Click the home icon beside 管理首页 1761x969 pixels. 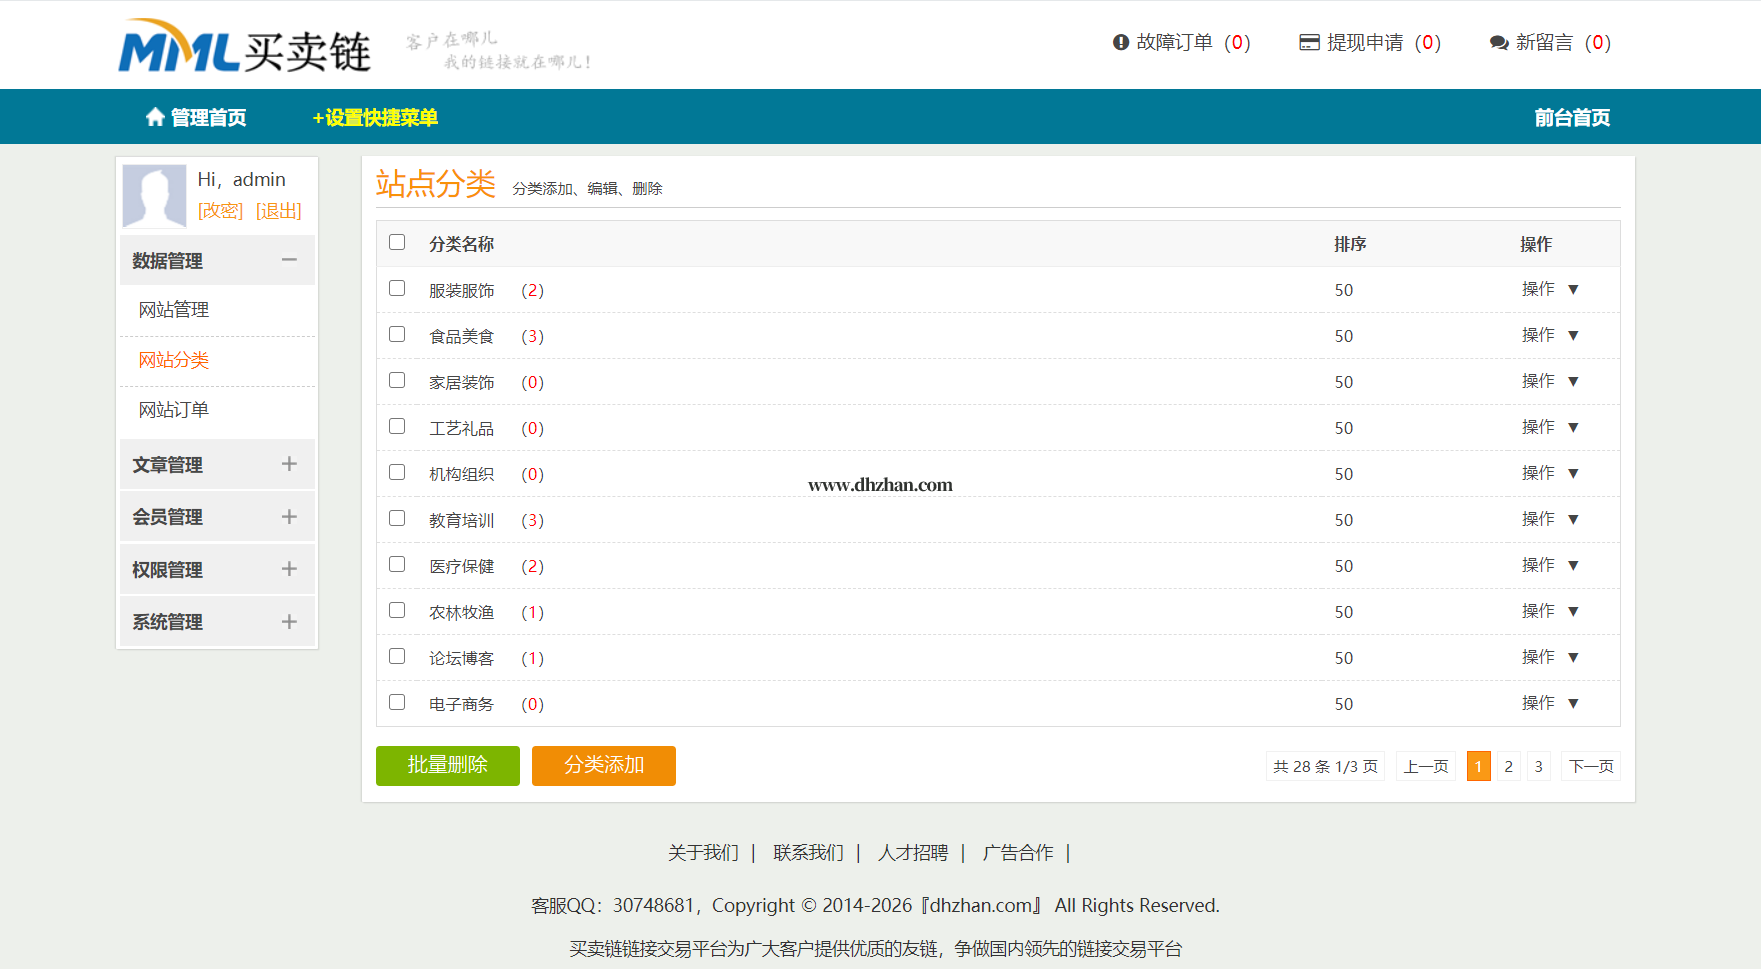pyautogui.click(x=155, y=117)
